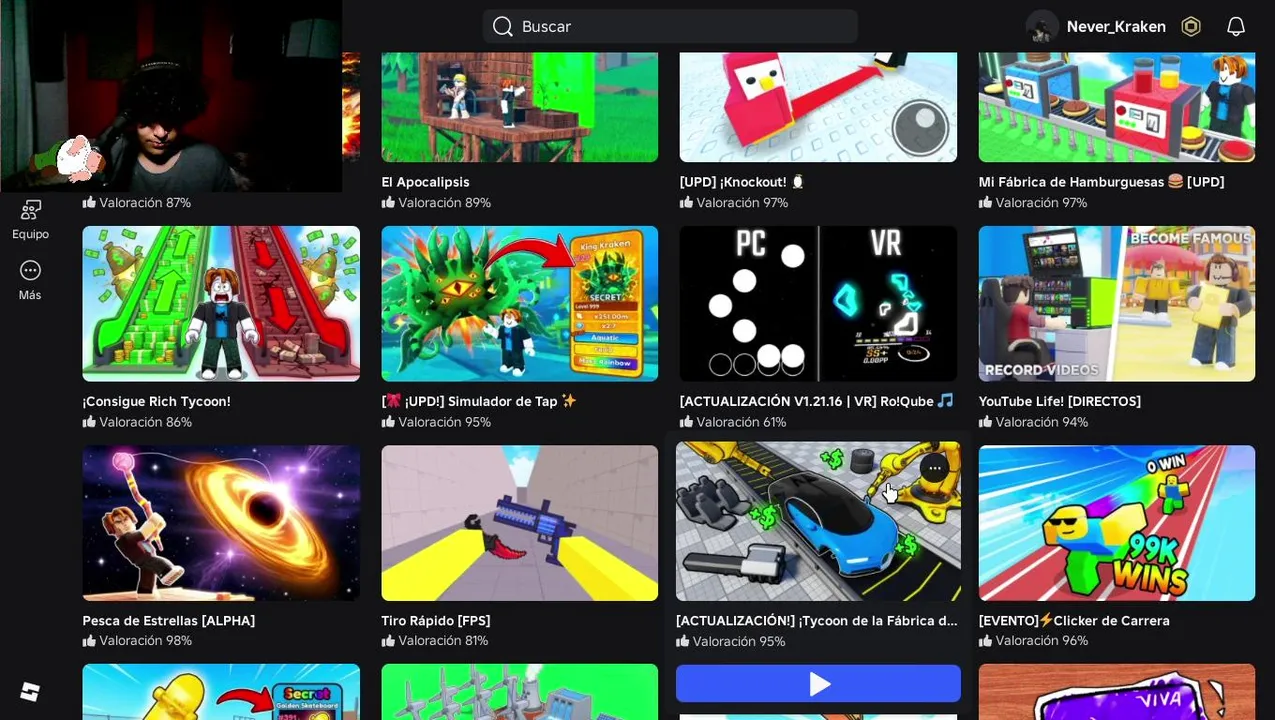1275x720 pixels.
Task: Start the hovered game with play button
Action: coord(818,684)
